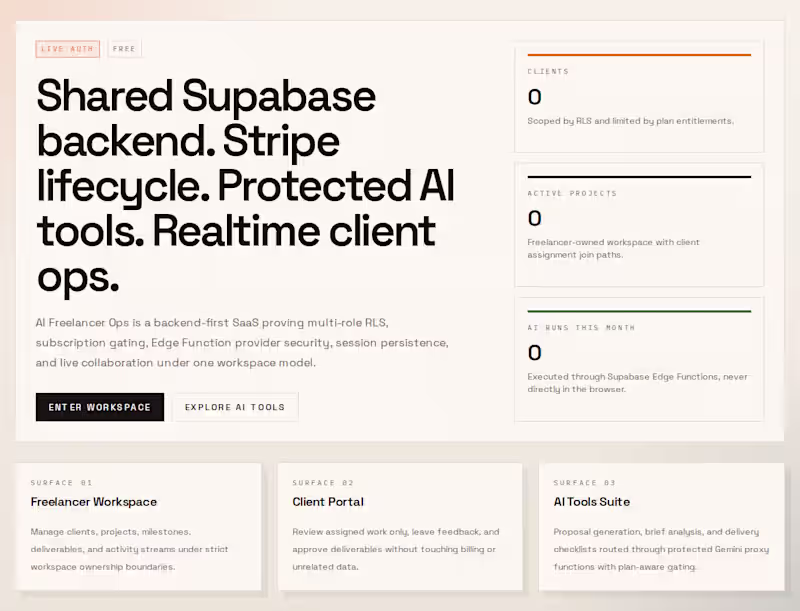
Task: Click the ENTER WORKSPACE button
Action: point(99,407)
